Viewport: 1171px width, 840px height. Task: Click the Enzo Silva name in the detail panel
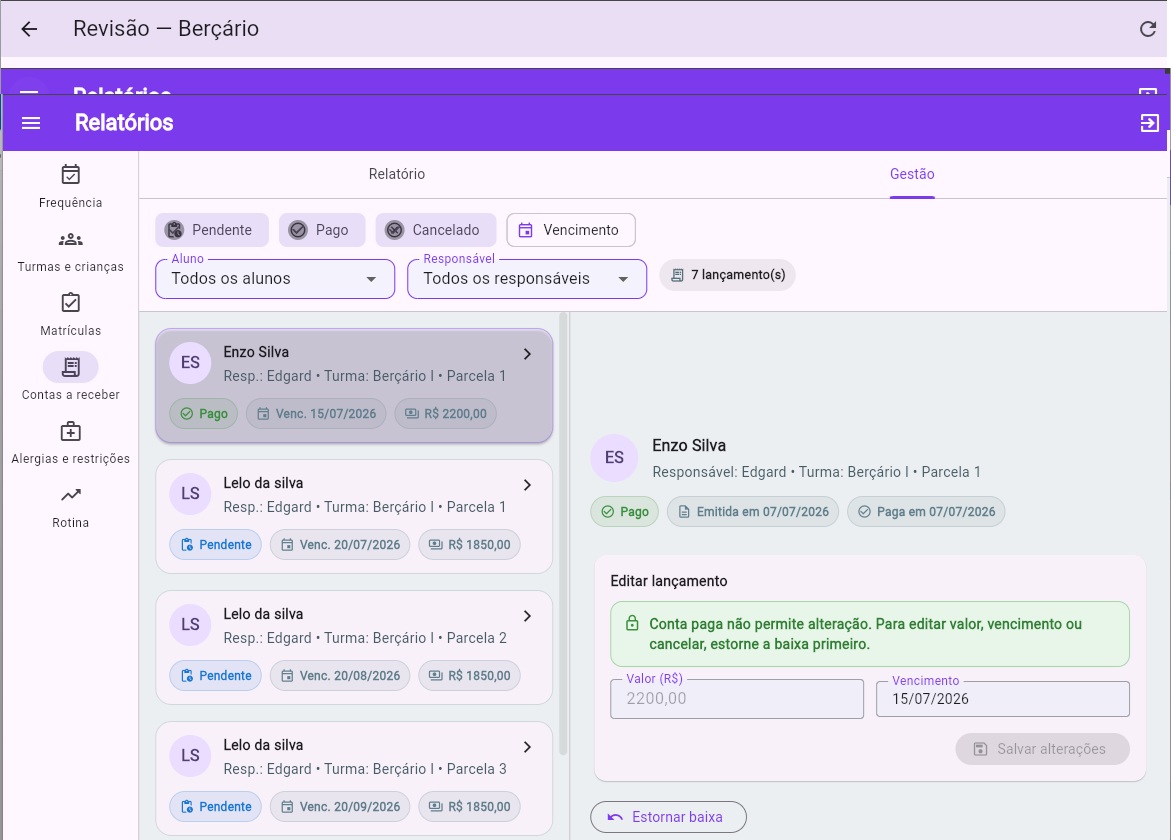[689, 446]
